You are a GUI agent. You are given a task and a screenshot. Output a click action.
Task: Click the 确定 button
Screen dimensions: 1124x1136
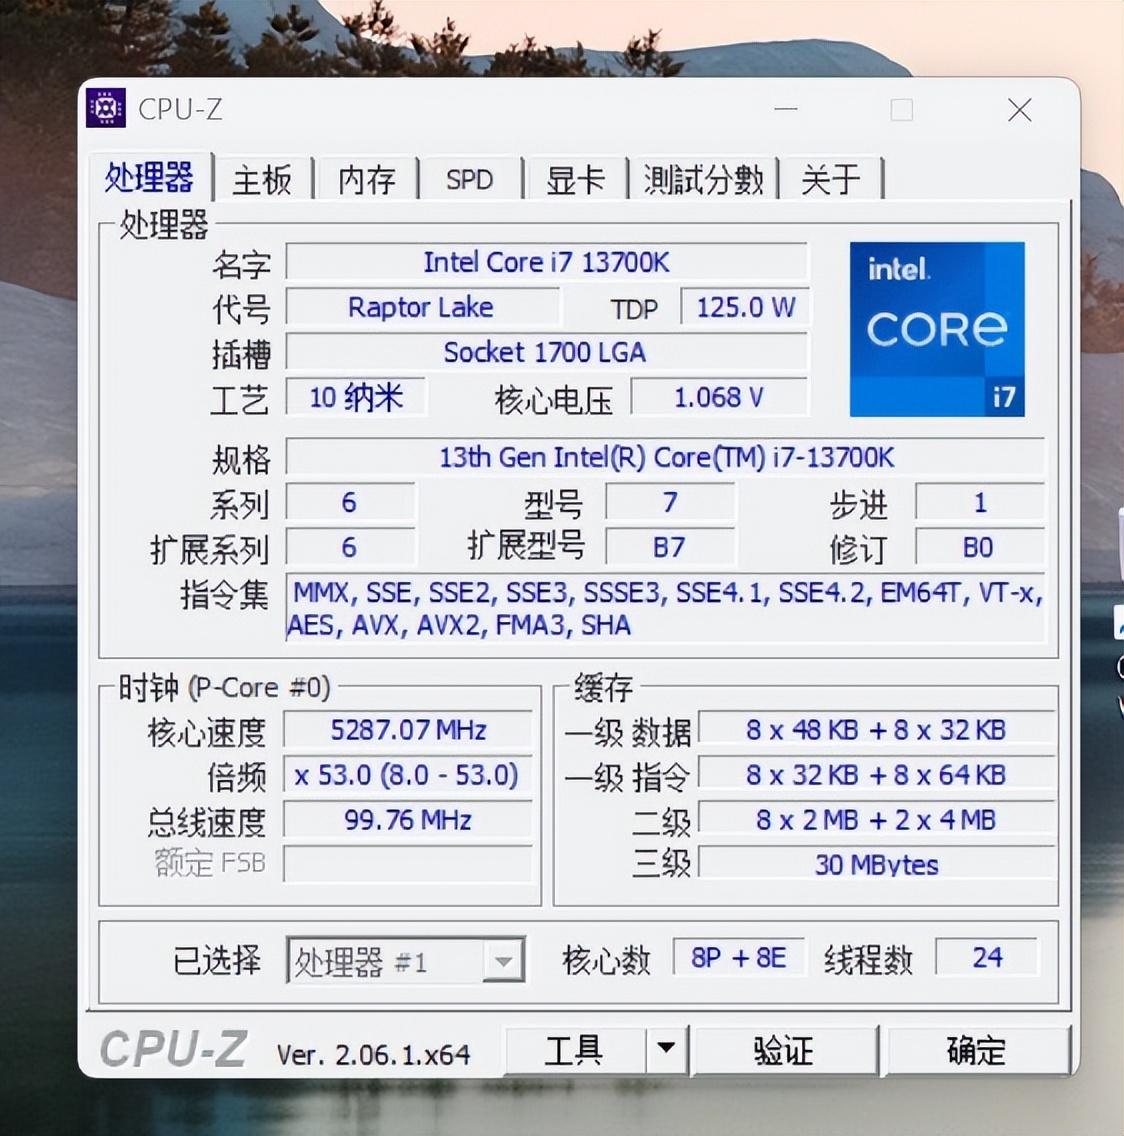coord(977,1050)
